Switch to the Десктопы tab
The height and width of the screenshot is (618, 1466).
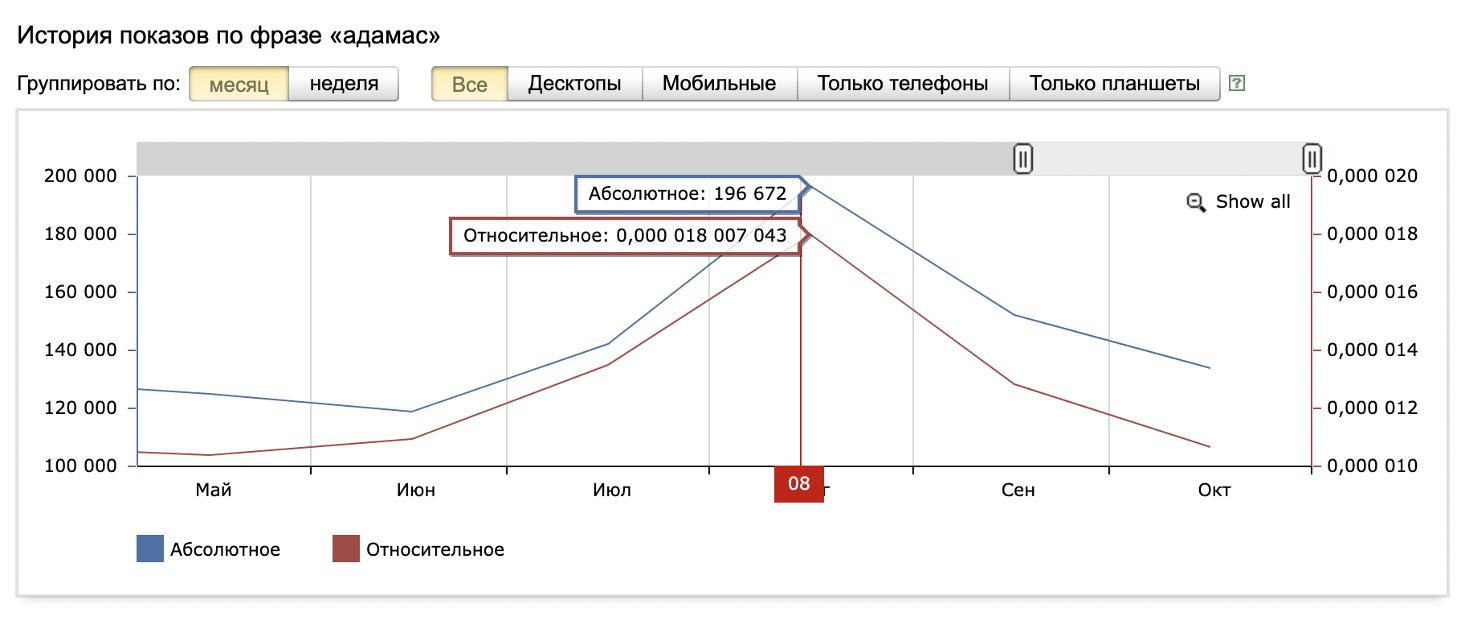tap(575, 84)
